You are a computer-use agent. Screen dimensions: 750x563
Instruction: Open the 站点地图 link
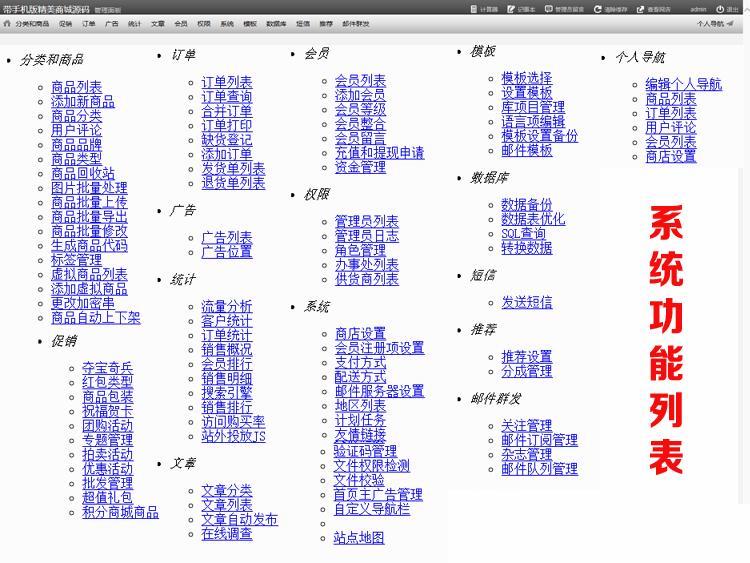(359, 538)
